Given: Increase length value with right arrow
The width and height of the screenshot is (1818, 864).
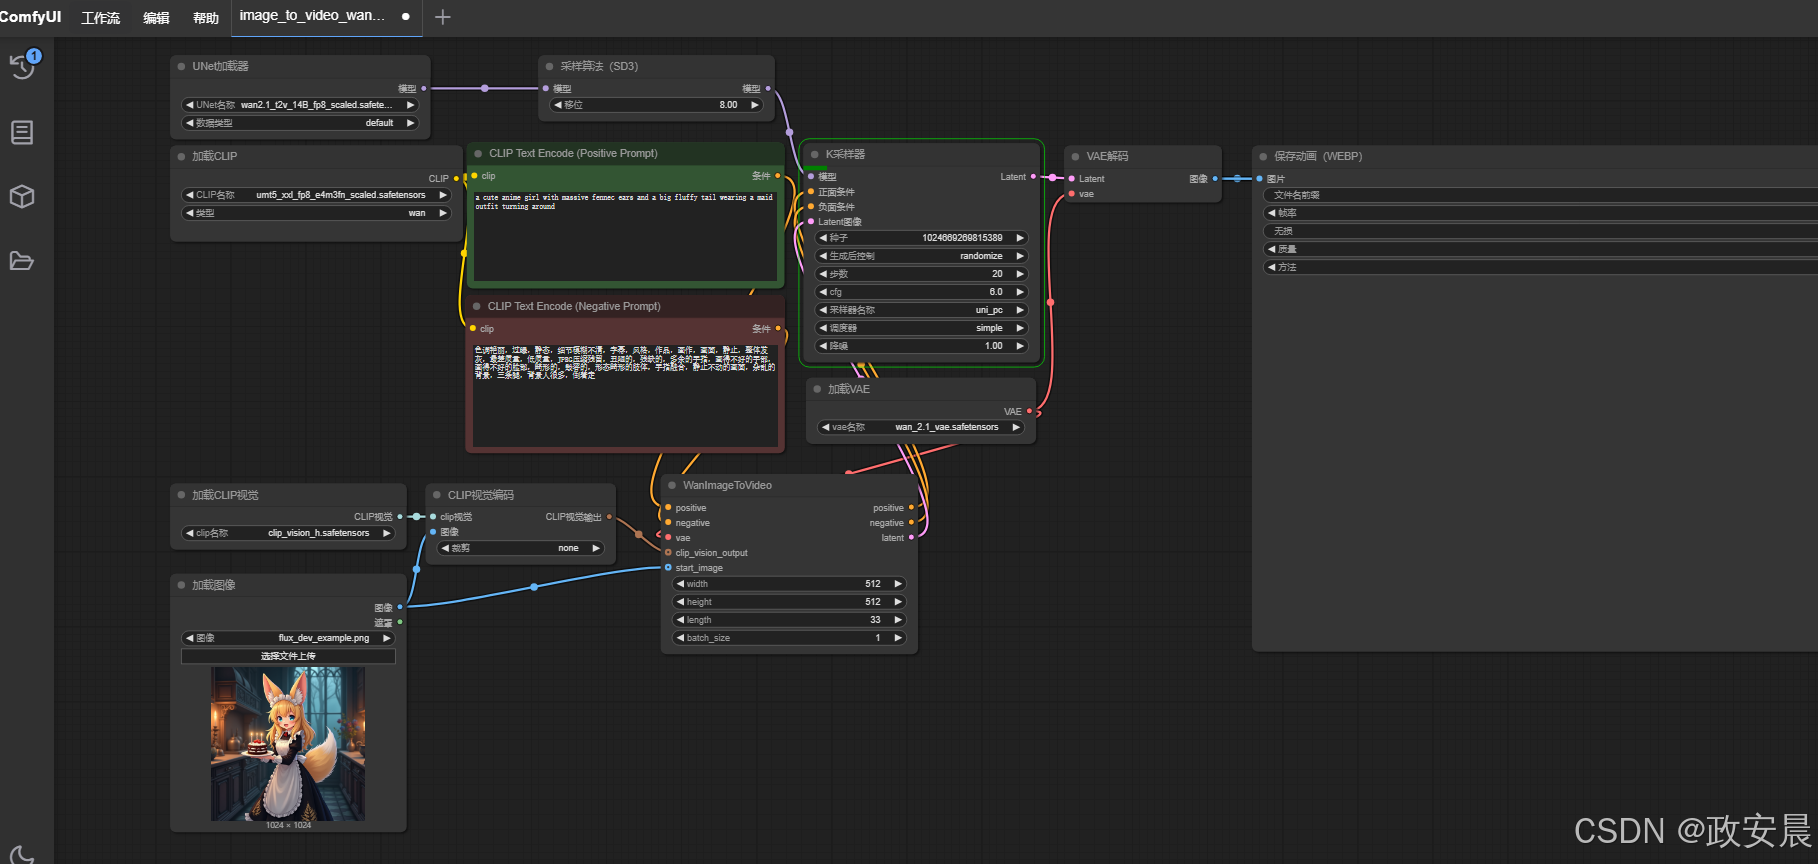Looking at the screenshot, I should click(x=898, y=620).
